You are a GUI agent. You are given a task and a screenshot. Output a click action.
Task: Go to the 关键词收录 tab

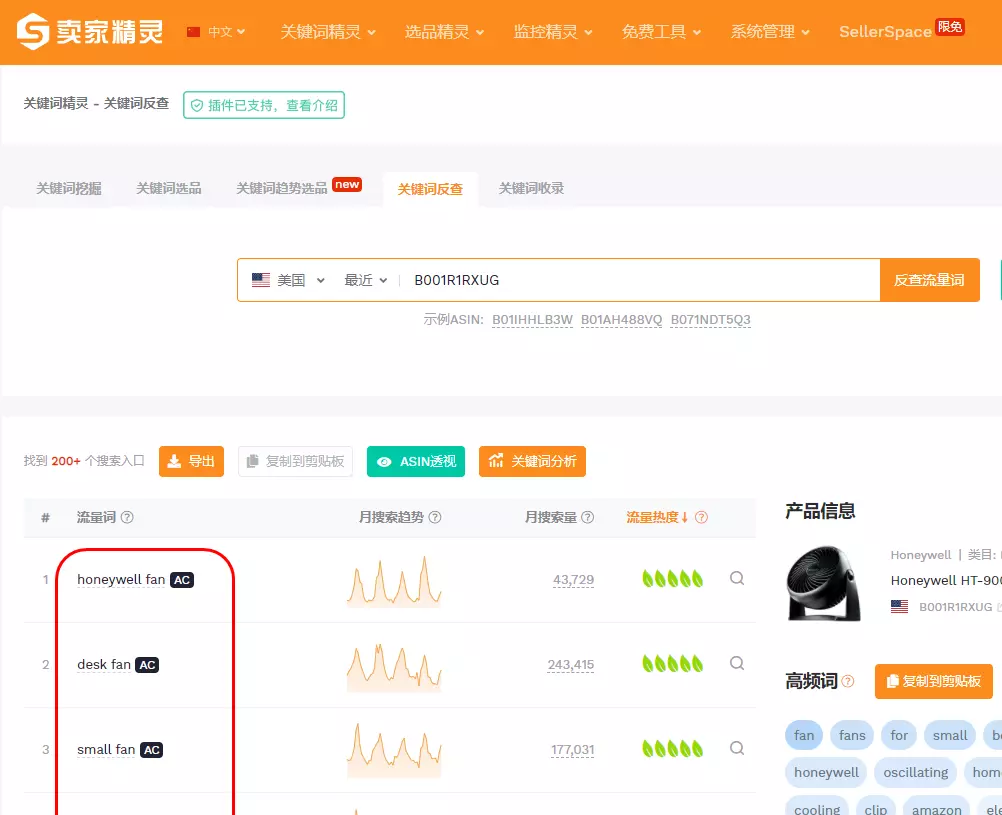pyautogui.click(x=531, y=189)
